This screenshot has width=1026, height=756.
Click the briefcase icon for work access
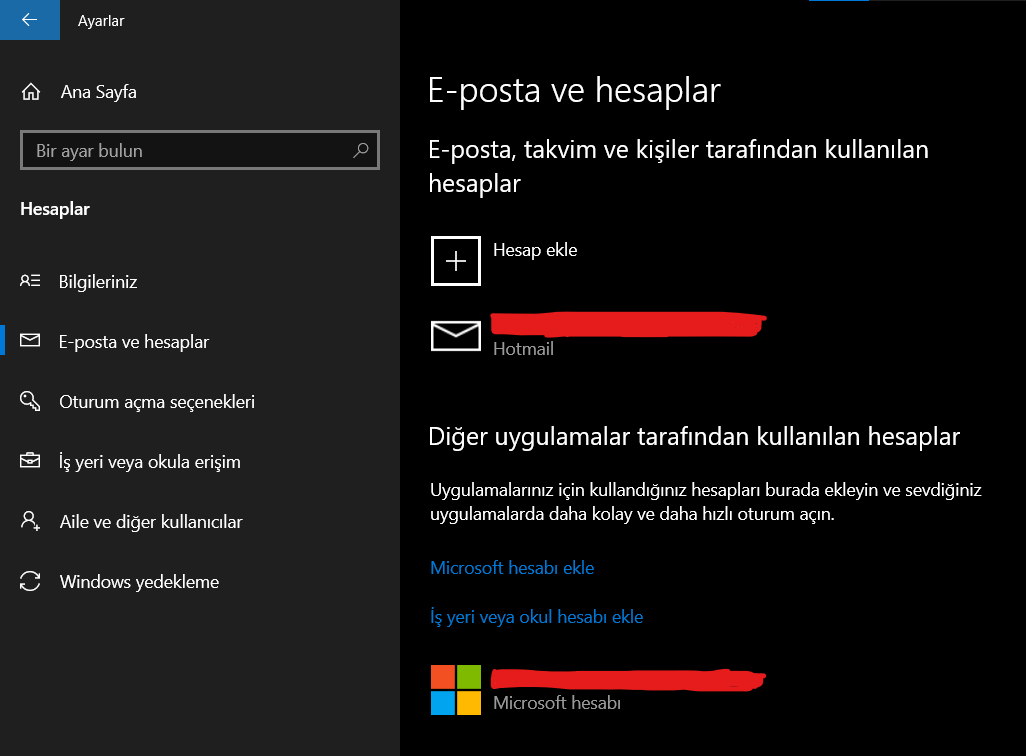tap(30, 461)
